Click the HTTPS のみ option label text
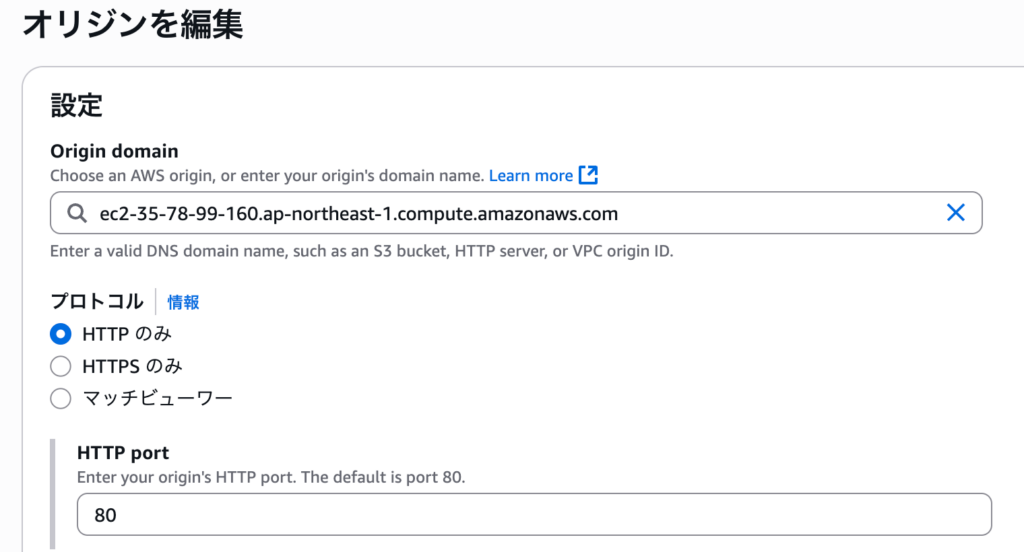The image size is (1024, 552). [x=132, y=366]
